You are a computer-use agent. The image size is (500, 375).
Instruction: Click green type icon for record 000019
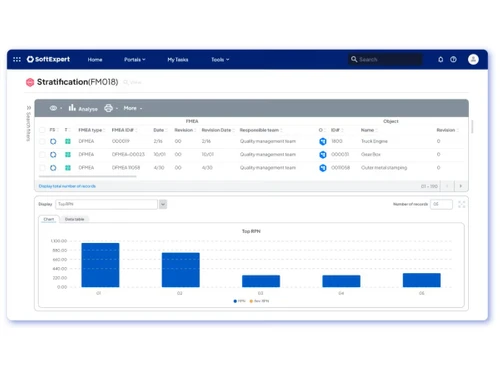click(x=68, y=141)
